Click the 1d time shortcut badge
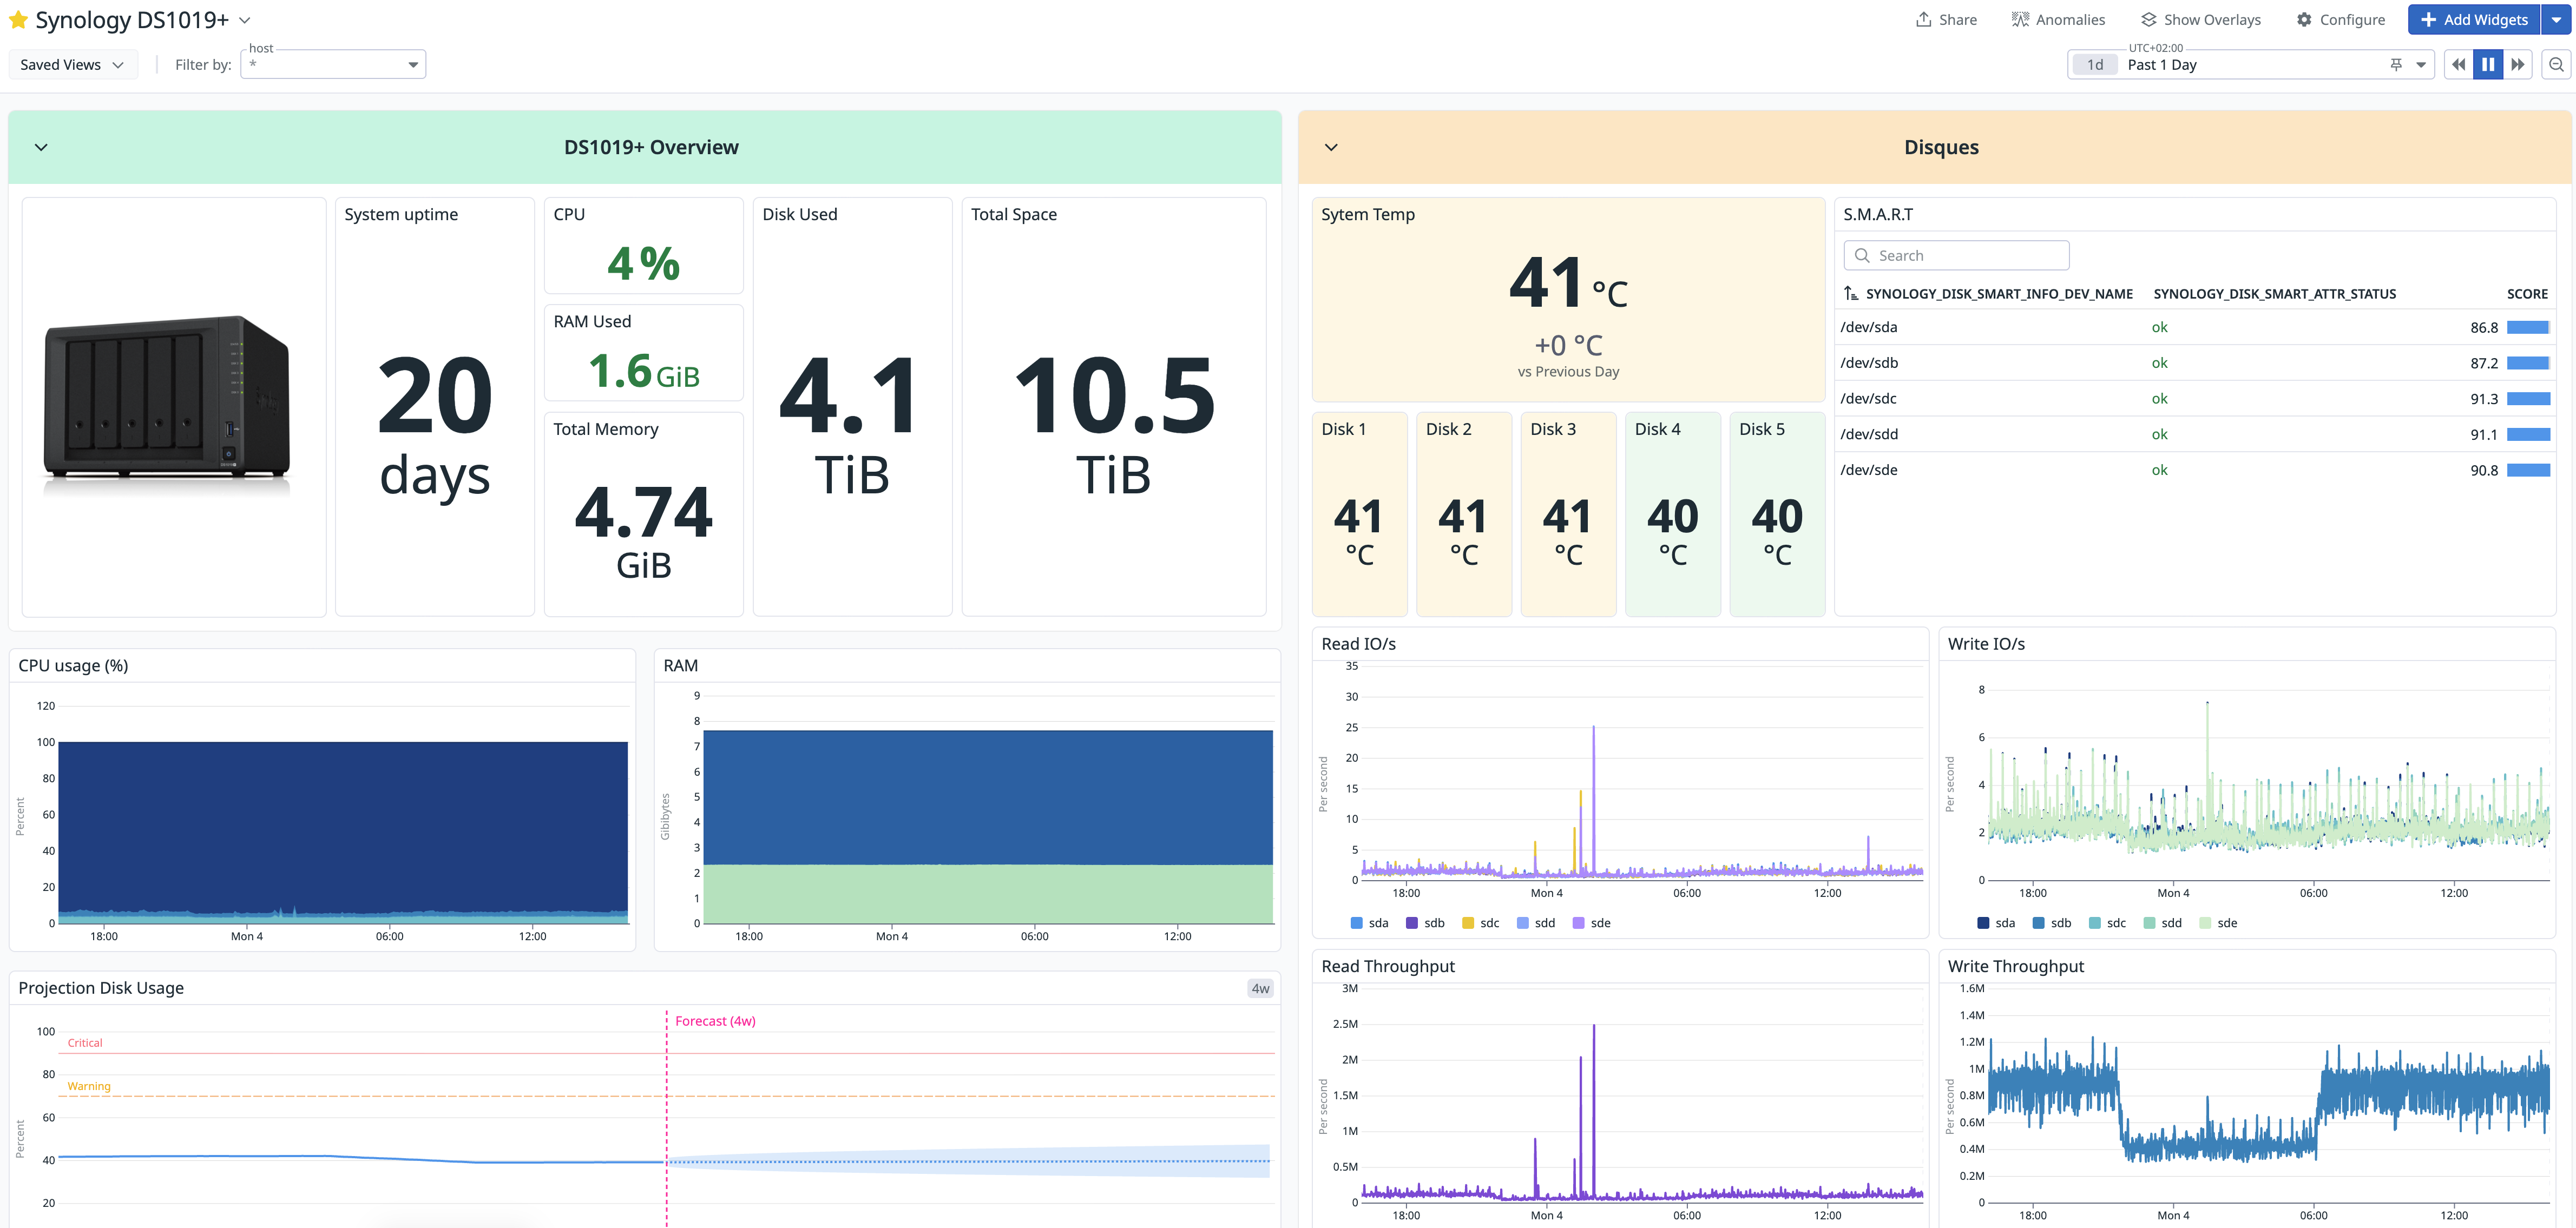Viewport: 2576px width, 1228px height. coord(2095,65)
